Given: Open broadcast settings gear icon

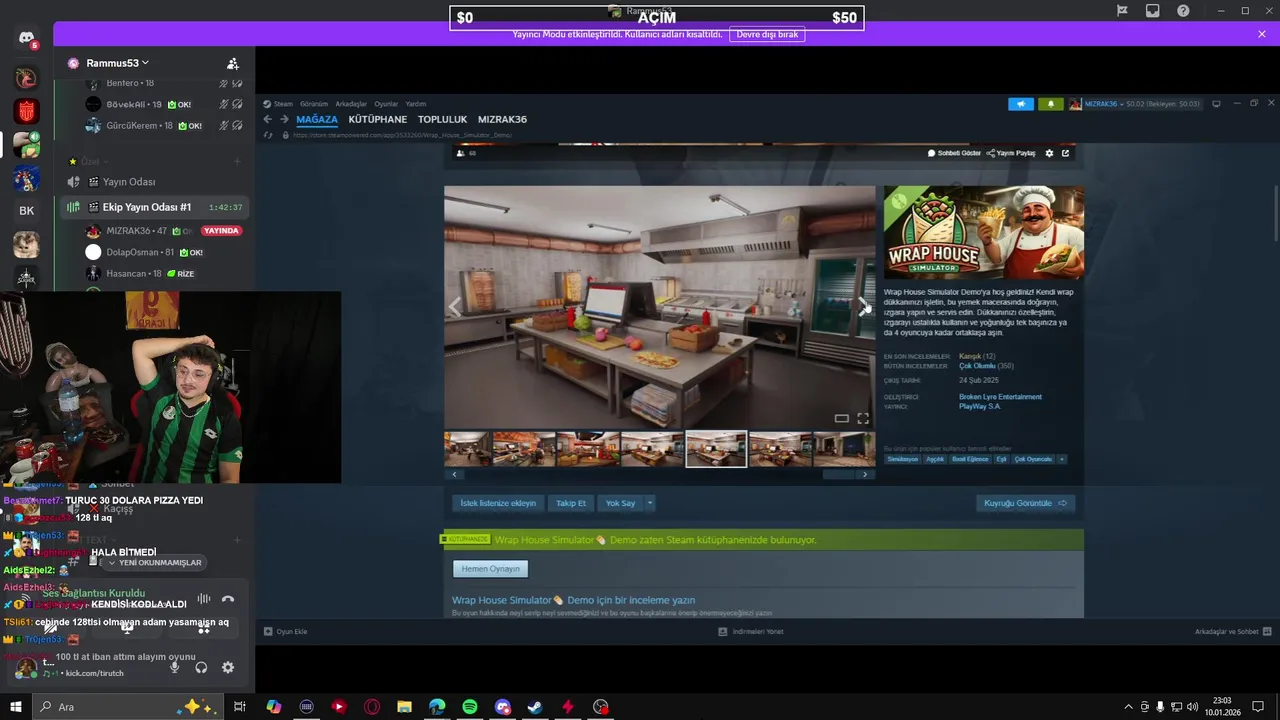Looking at the screenshot, I should pos(1049,153).
